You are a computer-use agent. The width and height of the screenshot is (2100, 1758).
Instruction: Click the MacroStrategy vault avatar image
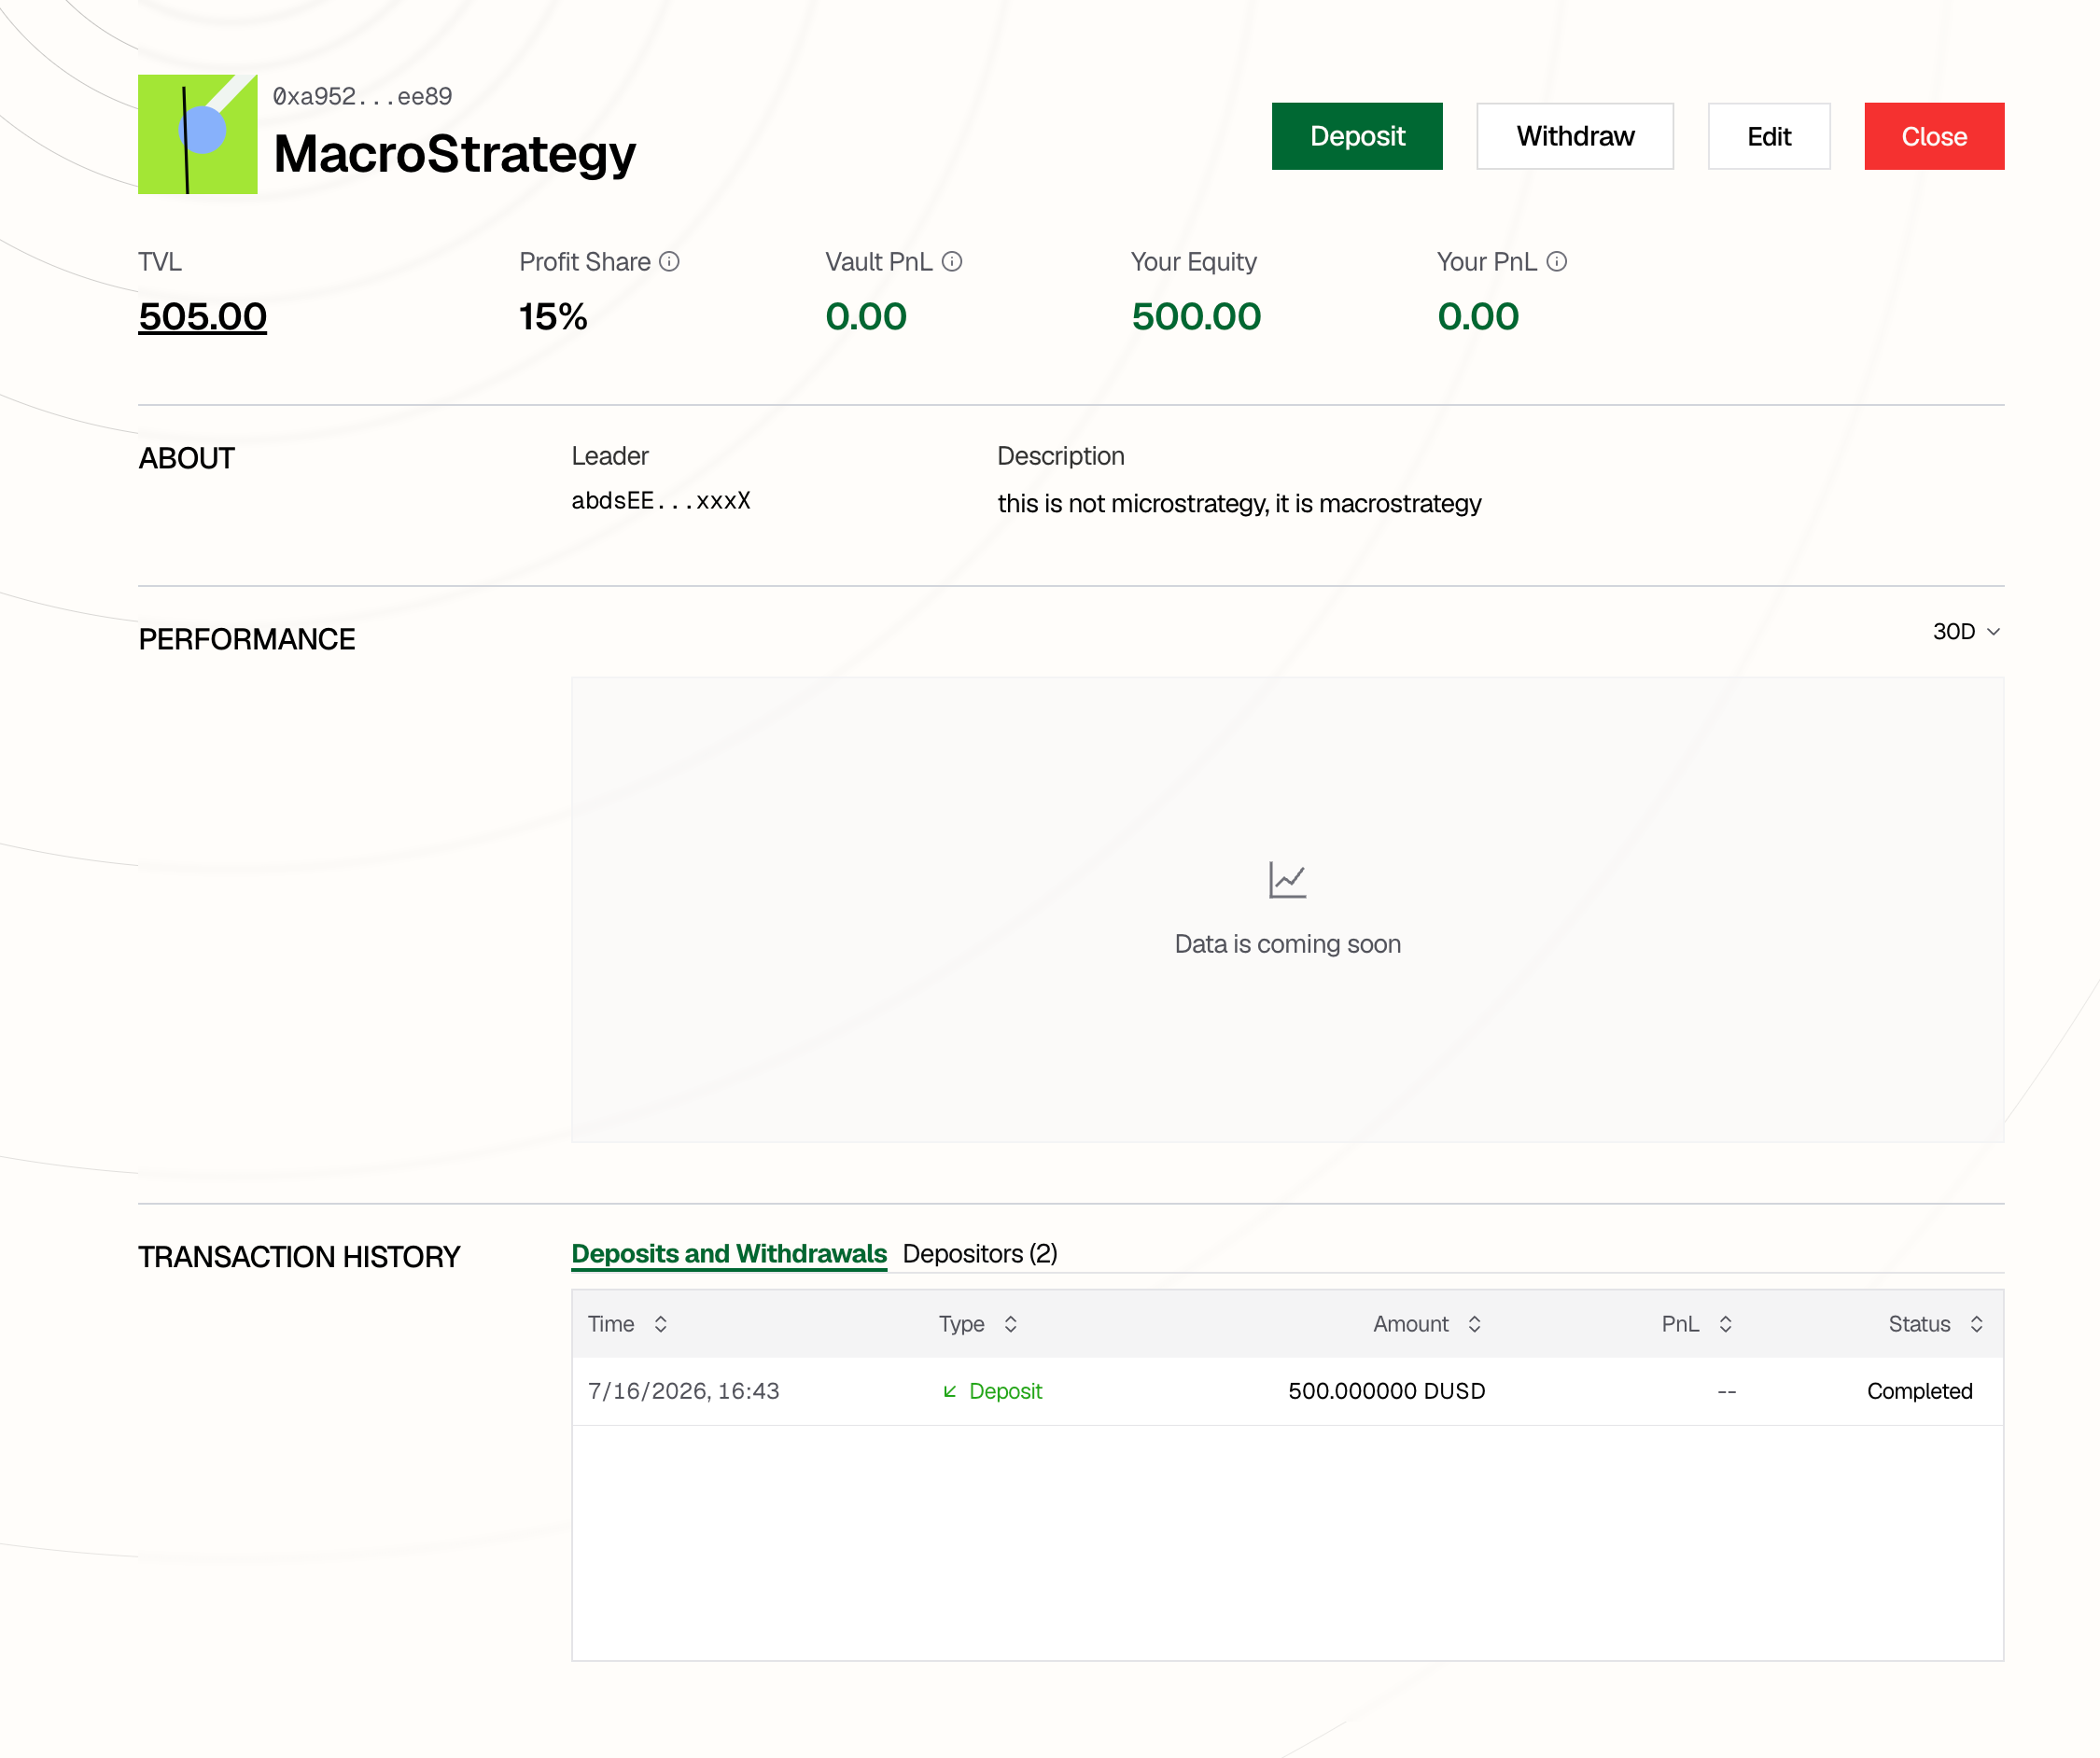(198, 134)
